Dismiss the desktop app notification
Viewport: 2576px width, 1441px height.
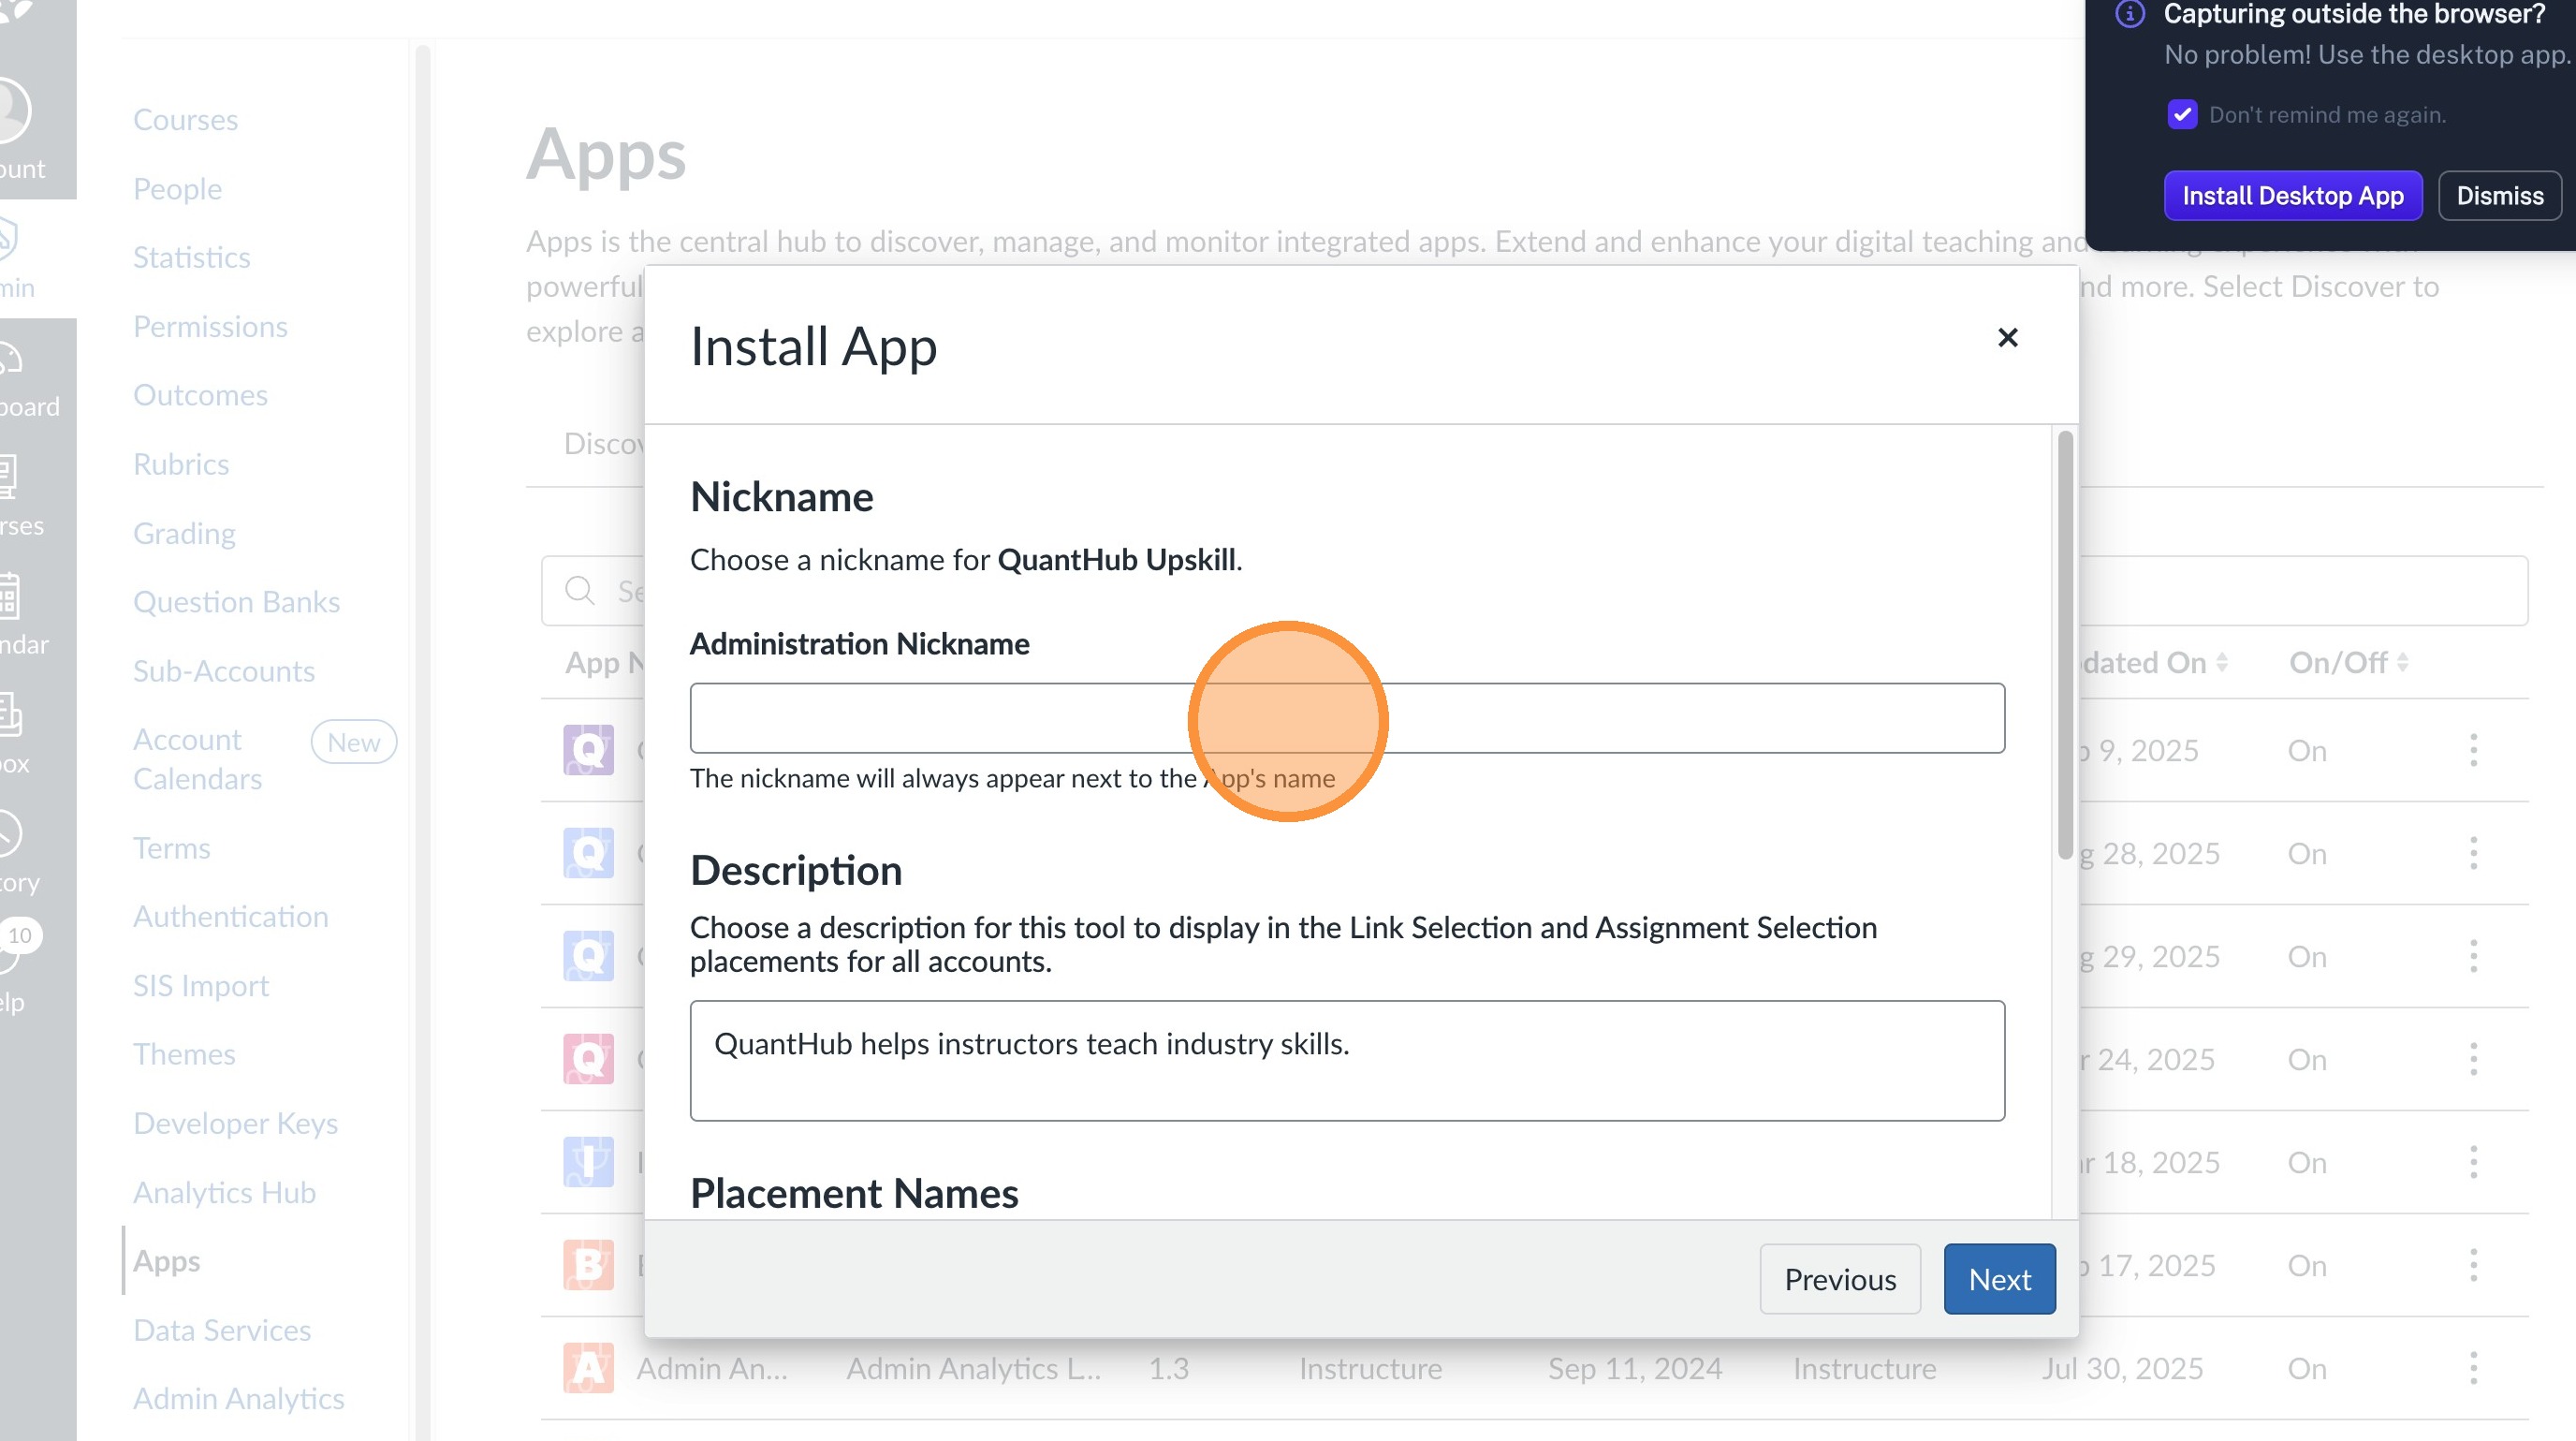[2499, 196]
